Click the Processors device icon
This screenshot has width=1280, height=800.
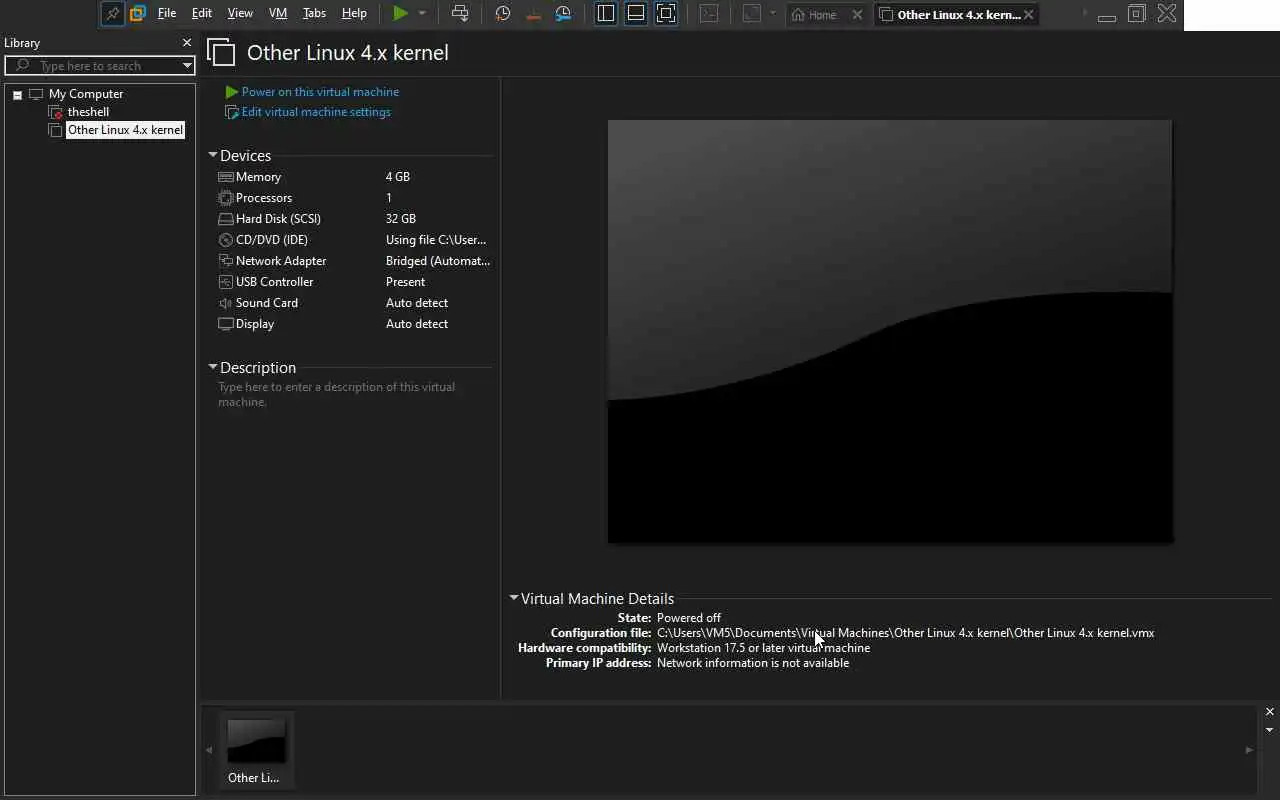point(226,198)
